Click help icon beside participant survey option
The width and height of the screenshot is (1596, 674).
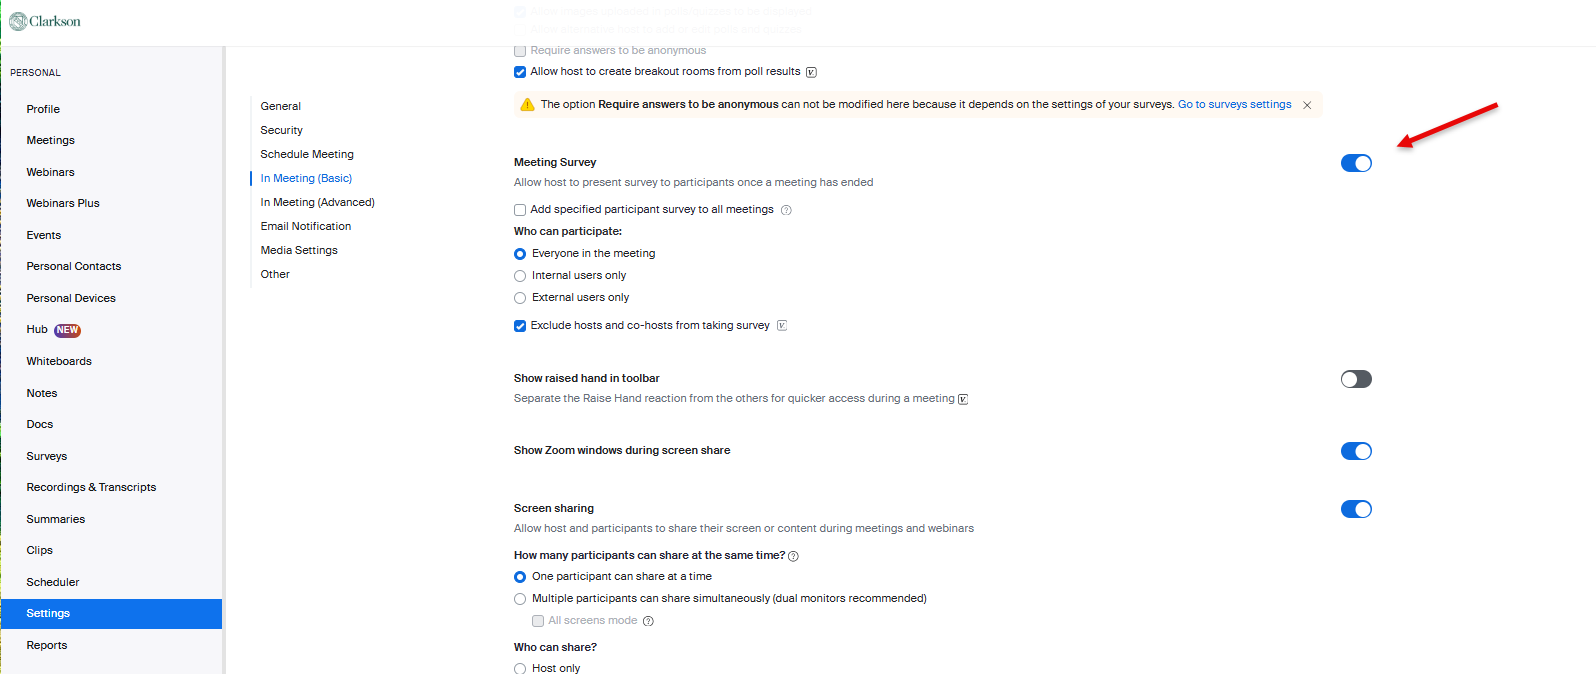pyautogui.click(x=786, y=210)
